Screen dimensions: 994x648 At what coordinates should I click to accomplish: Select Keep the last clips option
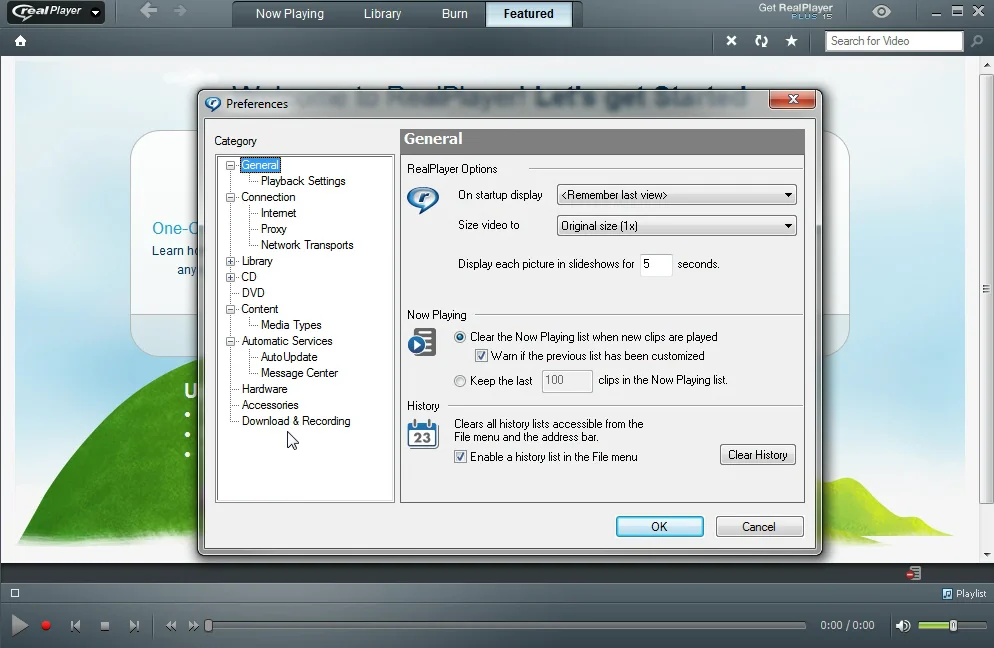coord(460,381)
